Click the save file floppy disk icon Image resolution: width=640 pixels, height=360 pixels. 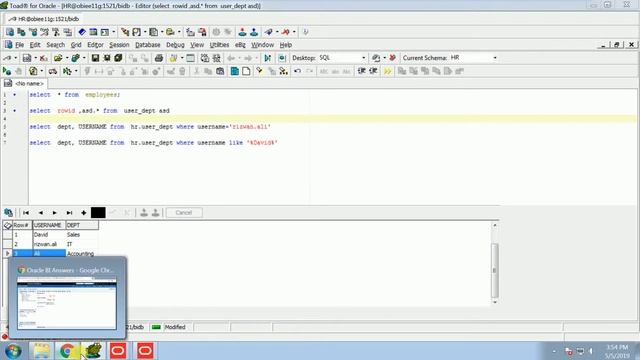click(95, 58)
